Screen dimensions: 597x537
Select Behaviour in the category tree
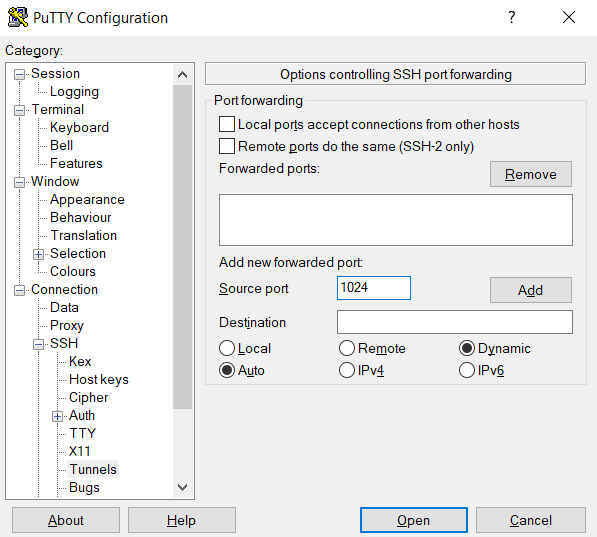(x=81, y=217)
